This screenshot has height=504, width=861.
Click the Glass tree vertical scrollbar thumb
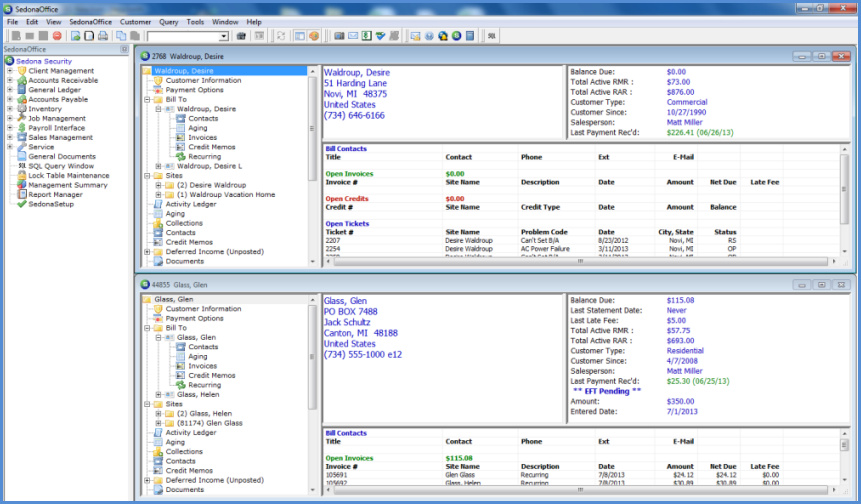[x=312, y=357]
